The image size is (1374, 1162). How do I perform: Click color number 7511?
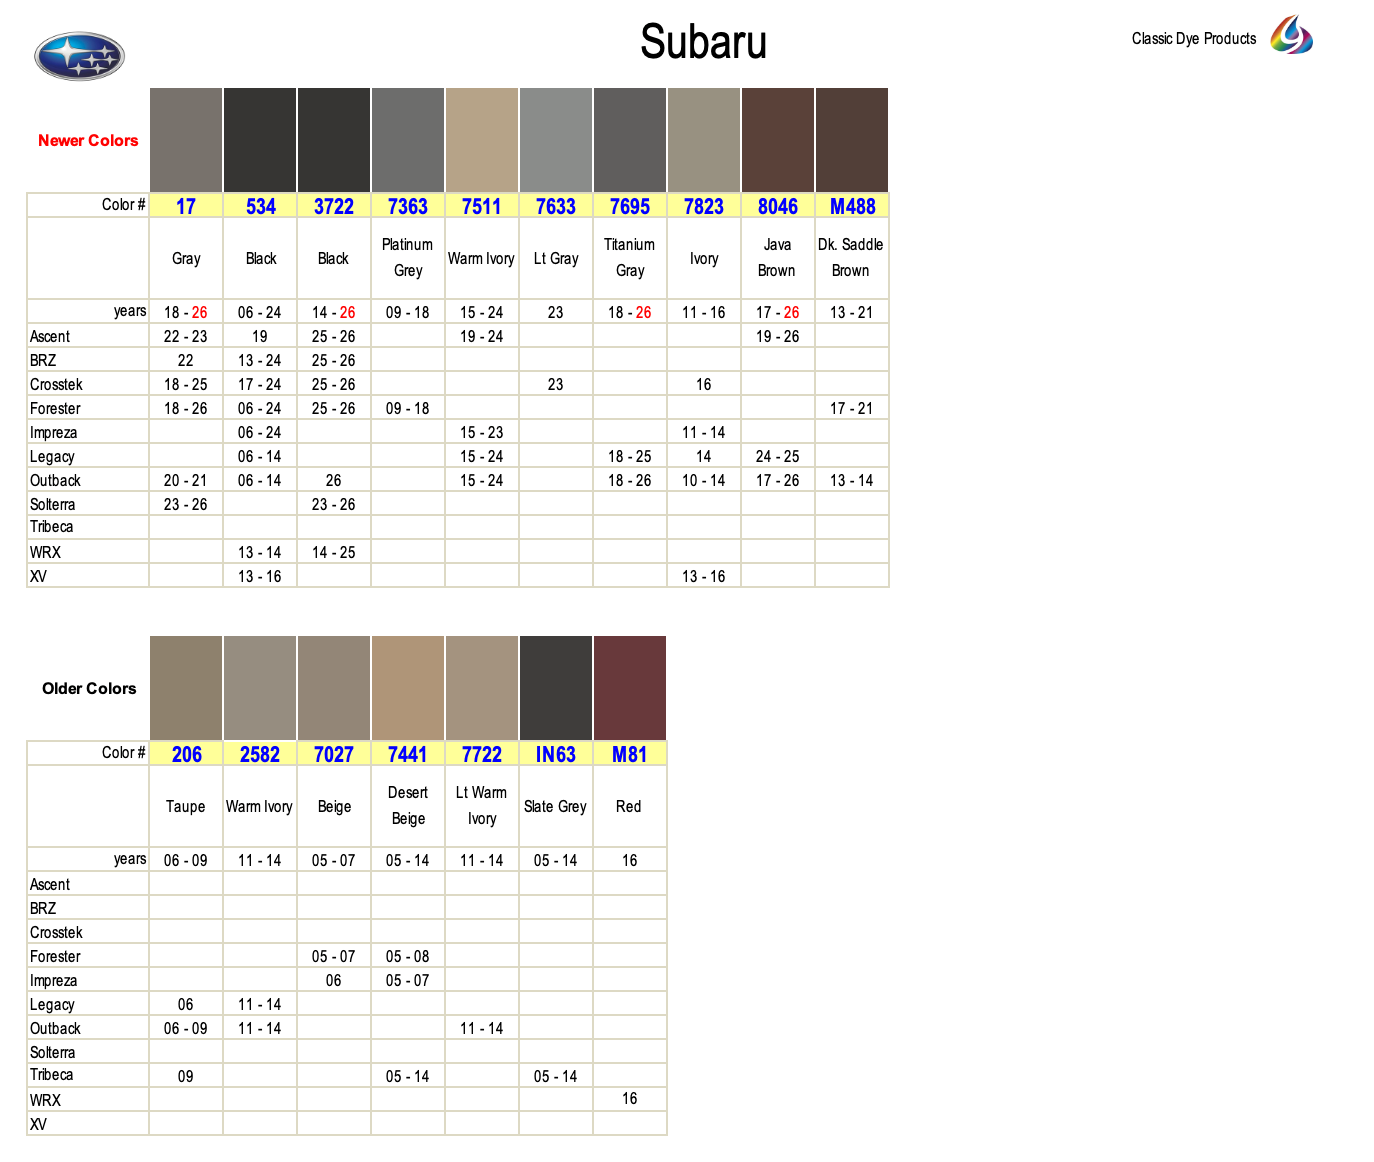pyautogui.click(x=482, y=206)
